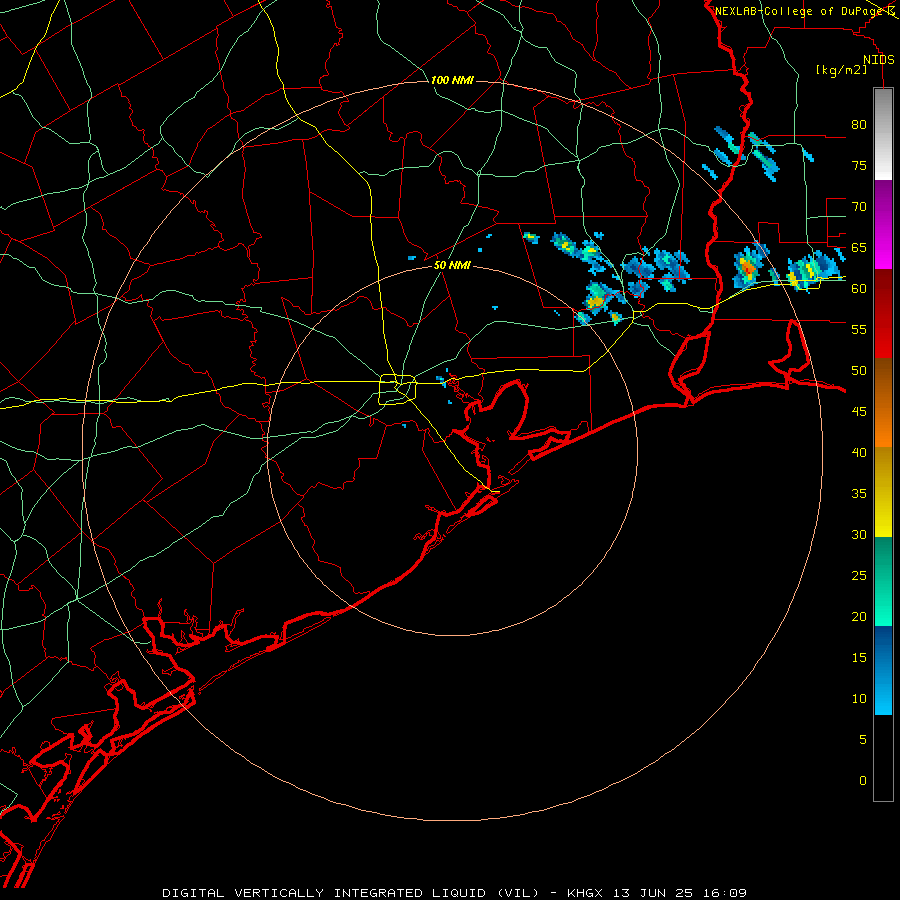Click the scale value 75

pos(859,165)
